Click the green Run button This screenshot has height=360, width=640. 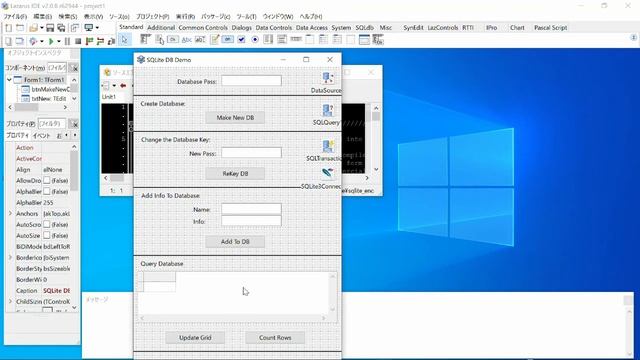click(x=51, y=41)
